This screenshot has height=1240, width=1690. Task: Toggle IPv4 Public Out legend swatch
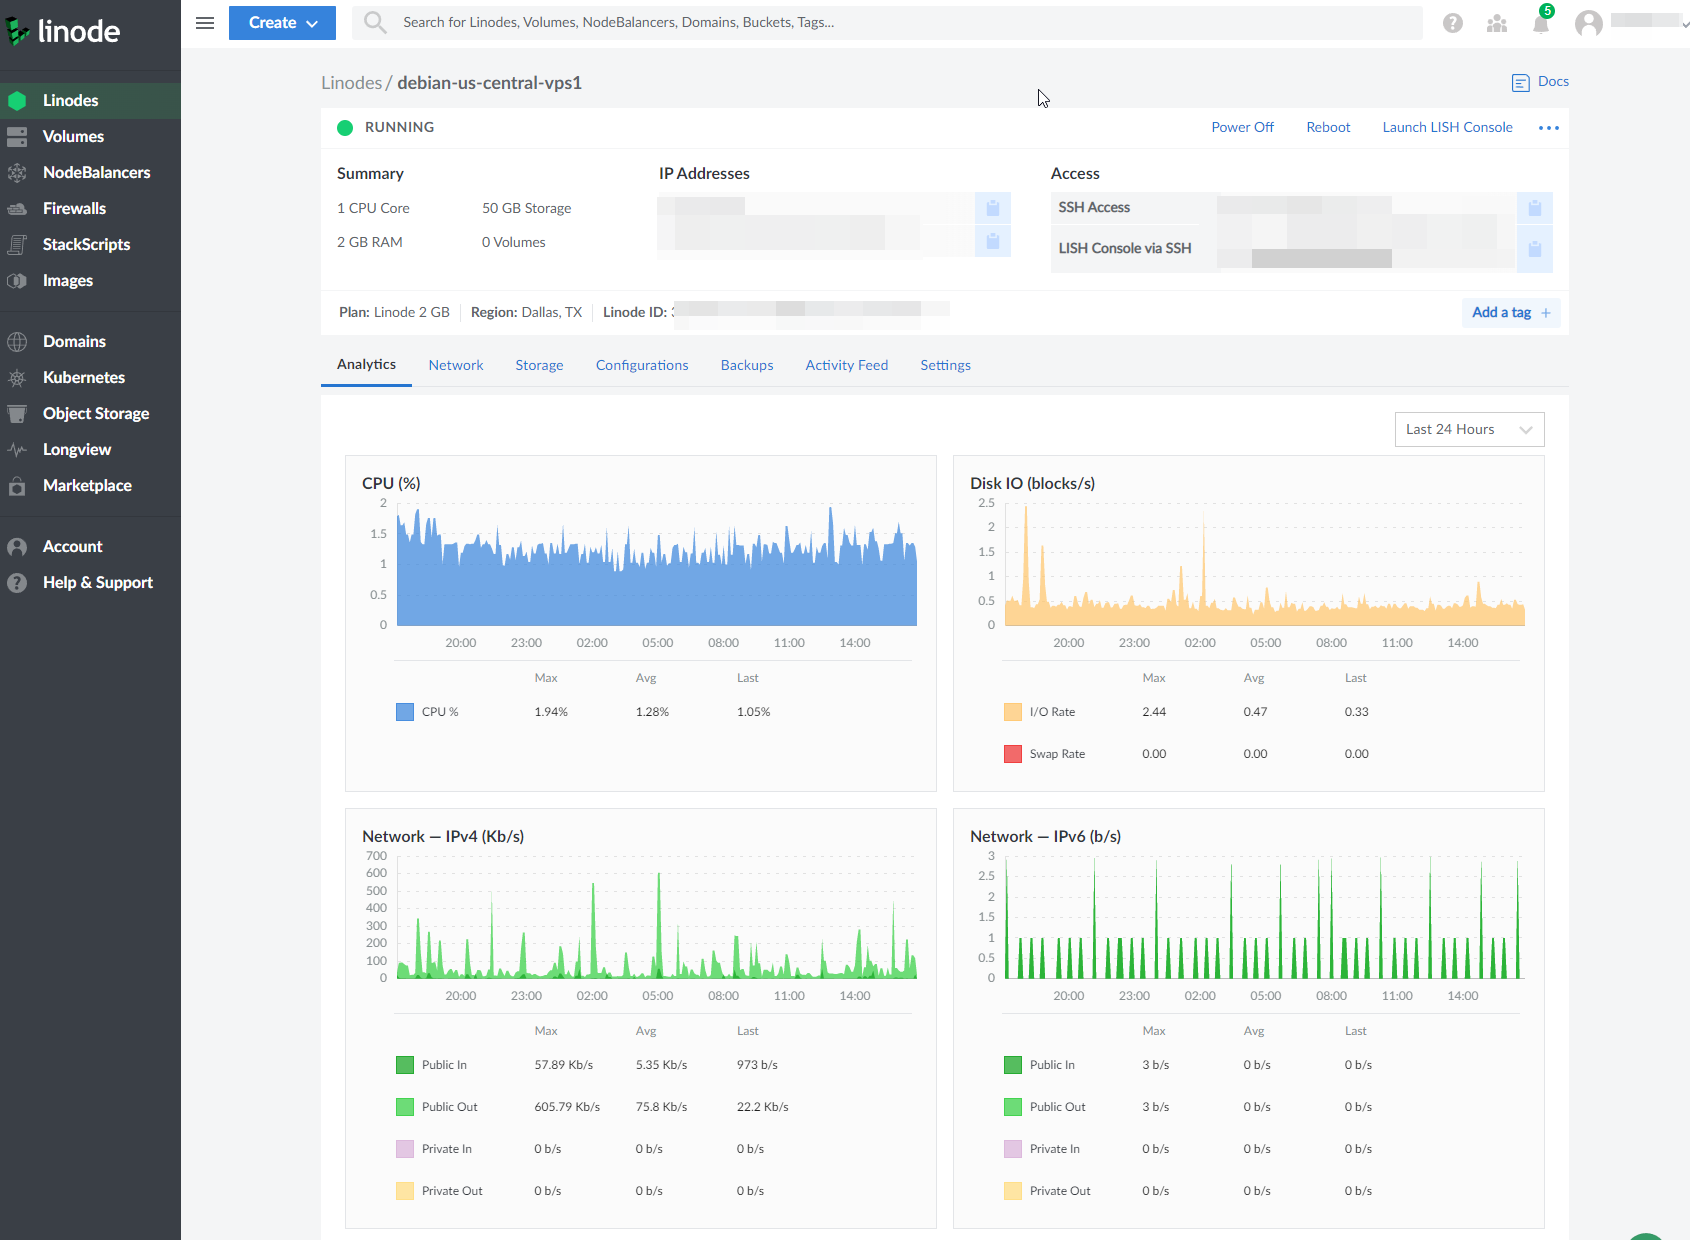pyautogui.click(x=405, y=1107)
